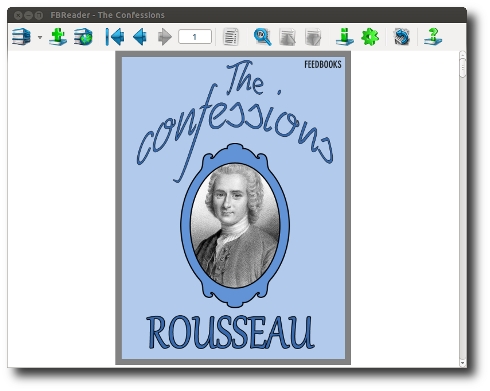Open preferences via the green gear
This screenshot has width=490, height=391.
click(370, 37)
